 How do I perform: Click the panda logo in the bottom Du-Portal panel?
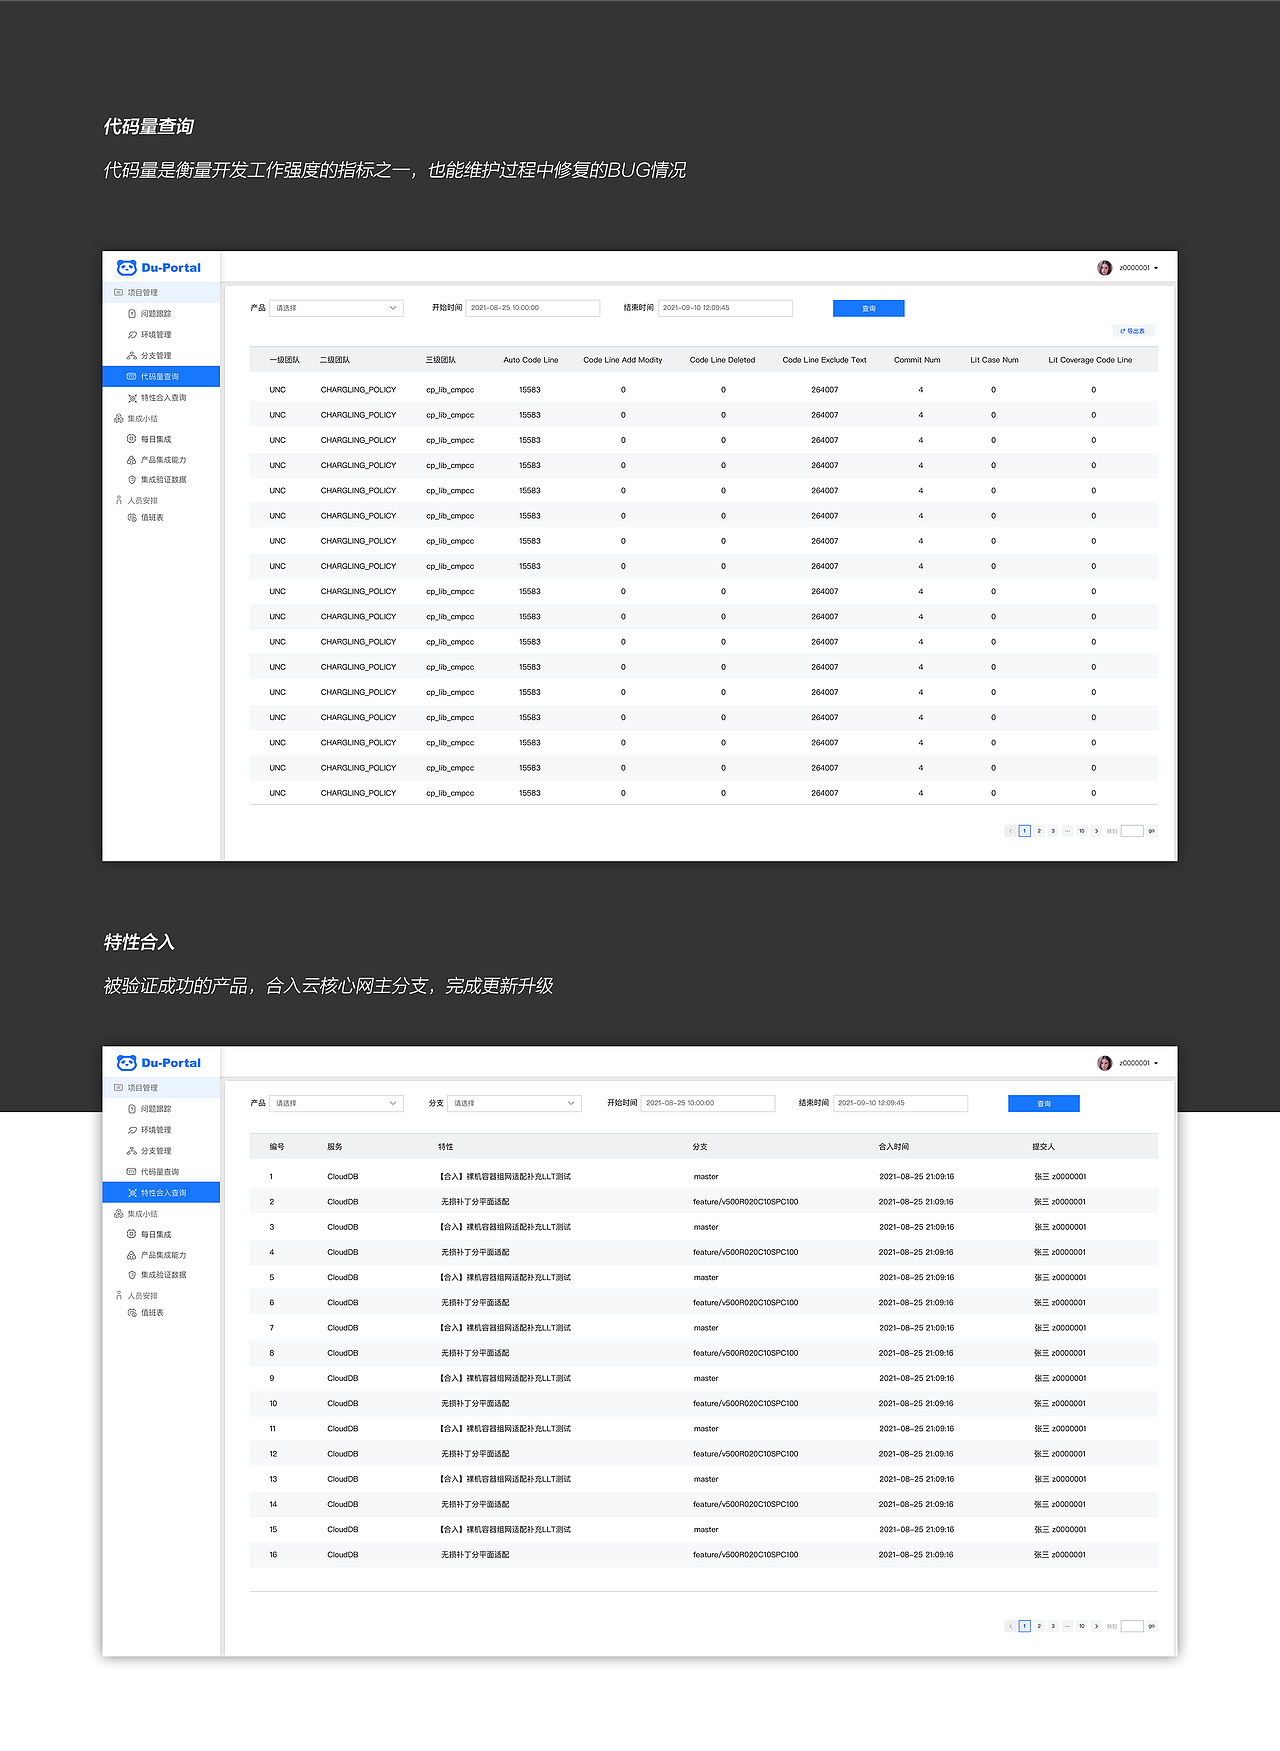126,1063
